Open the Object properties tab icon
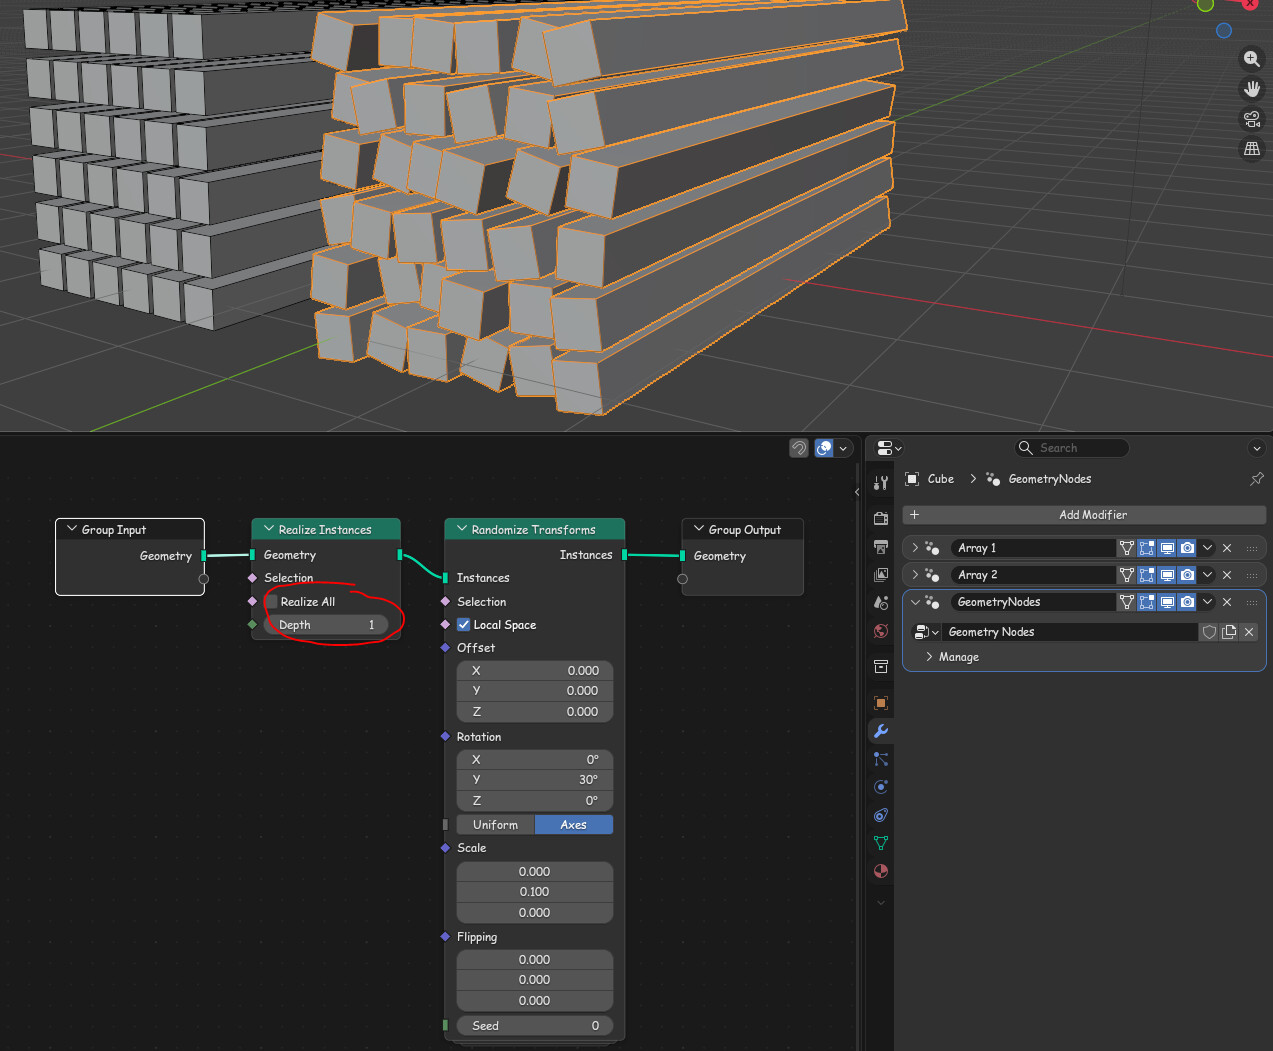Screen dimensions: 1273x1051 click(x=881, y=703)
